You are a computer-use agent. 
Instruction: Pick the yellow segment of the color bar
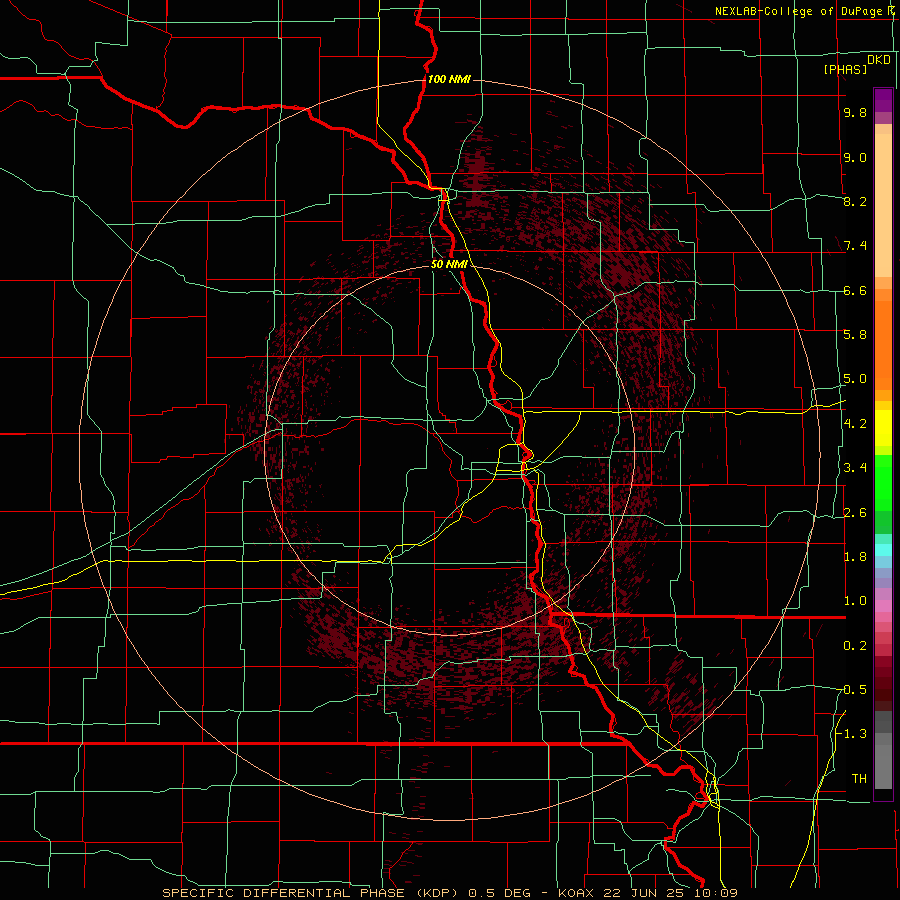883,428
